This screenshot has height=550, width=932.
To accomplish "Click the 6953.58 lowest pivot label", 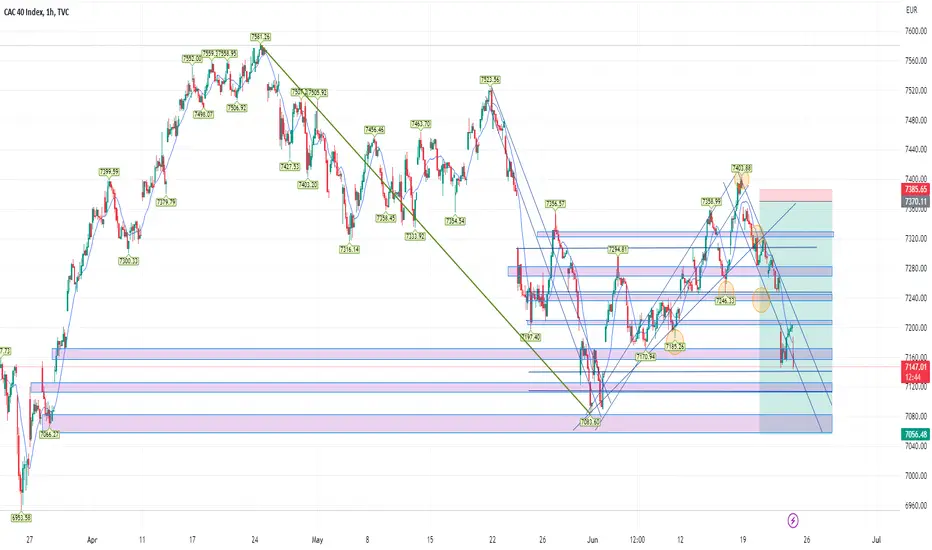I will [21, 518].
